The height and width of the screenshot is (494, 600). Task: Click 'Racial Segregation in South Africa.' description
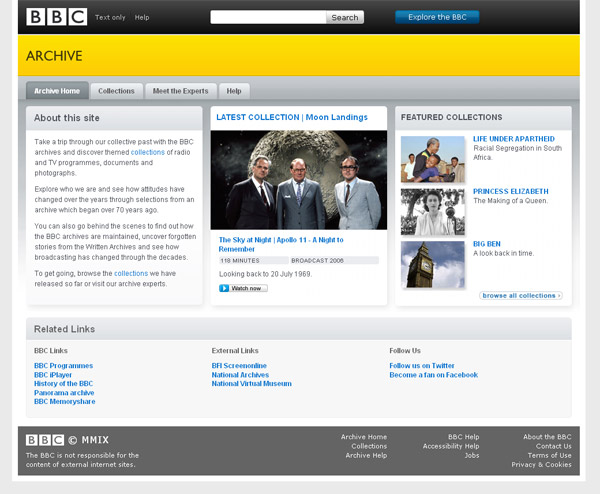[x=517, y=153]
